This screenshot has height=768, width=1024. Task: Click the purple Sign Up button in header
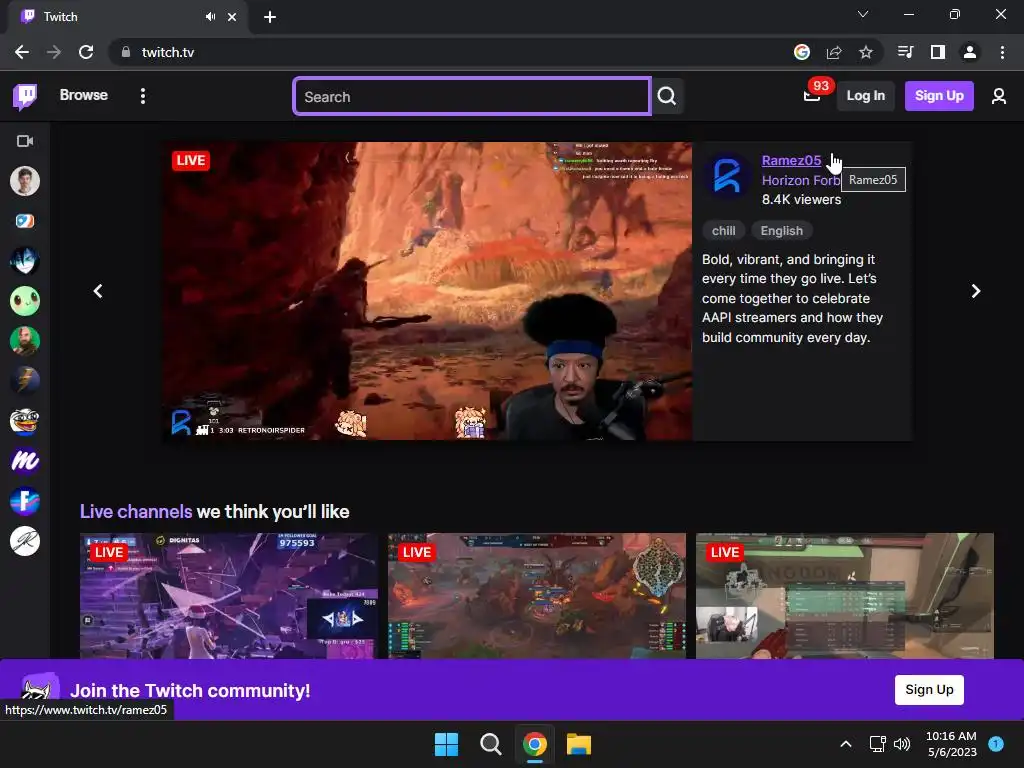tap(939, 96)
